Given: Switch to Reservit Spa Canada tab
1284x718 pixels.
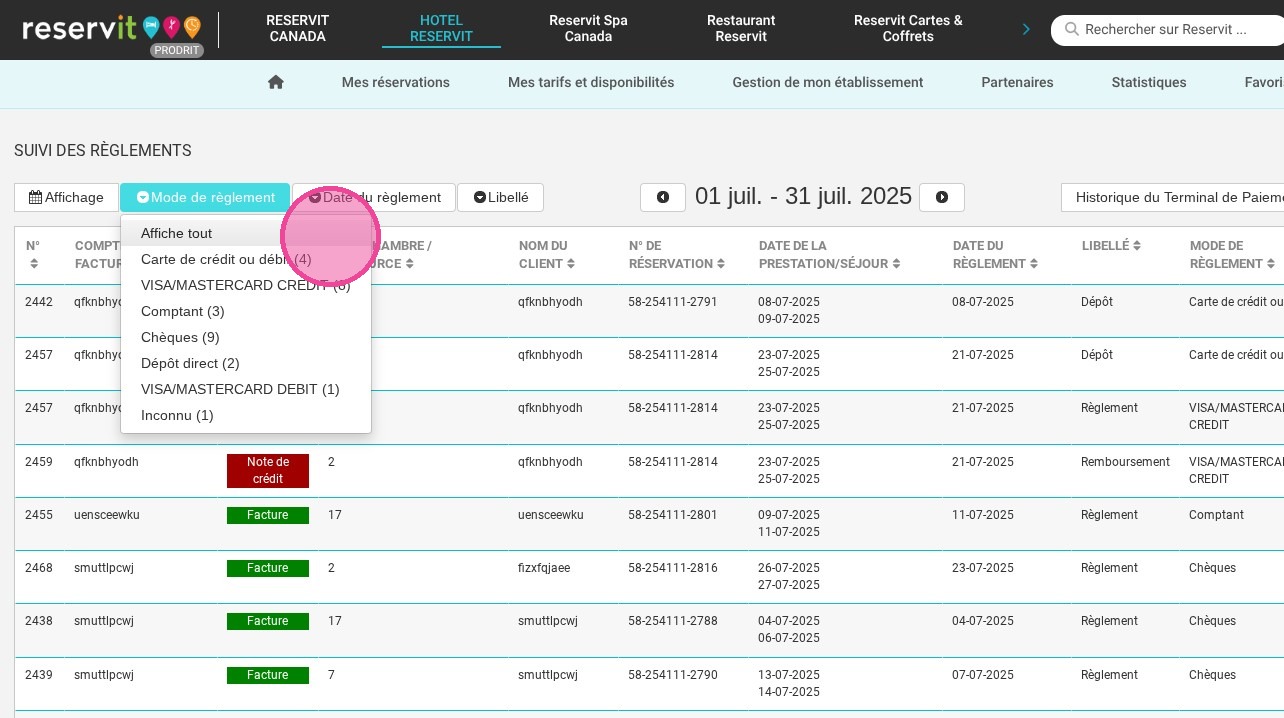Looking at the screenshot, I should [x=588, y=28].
